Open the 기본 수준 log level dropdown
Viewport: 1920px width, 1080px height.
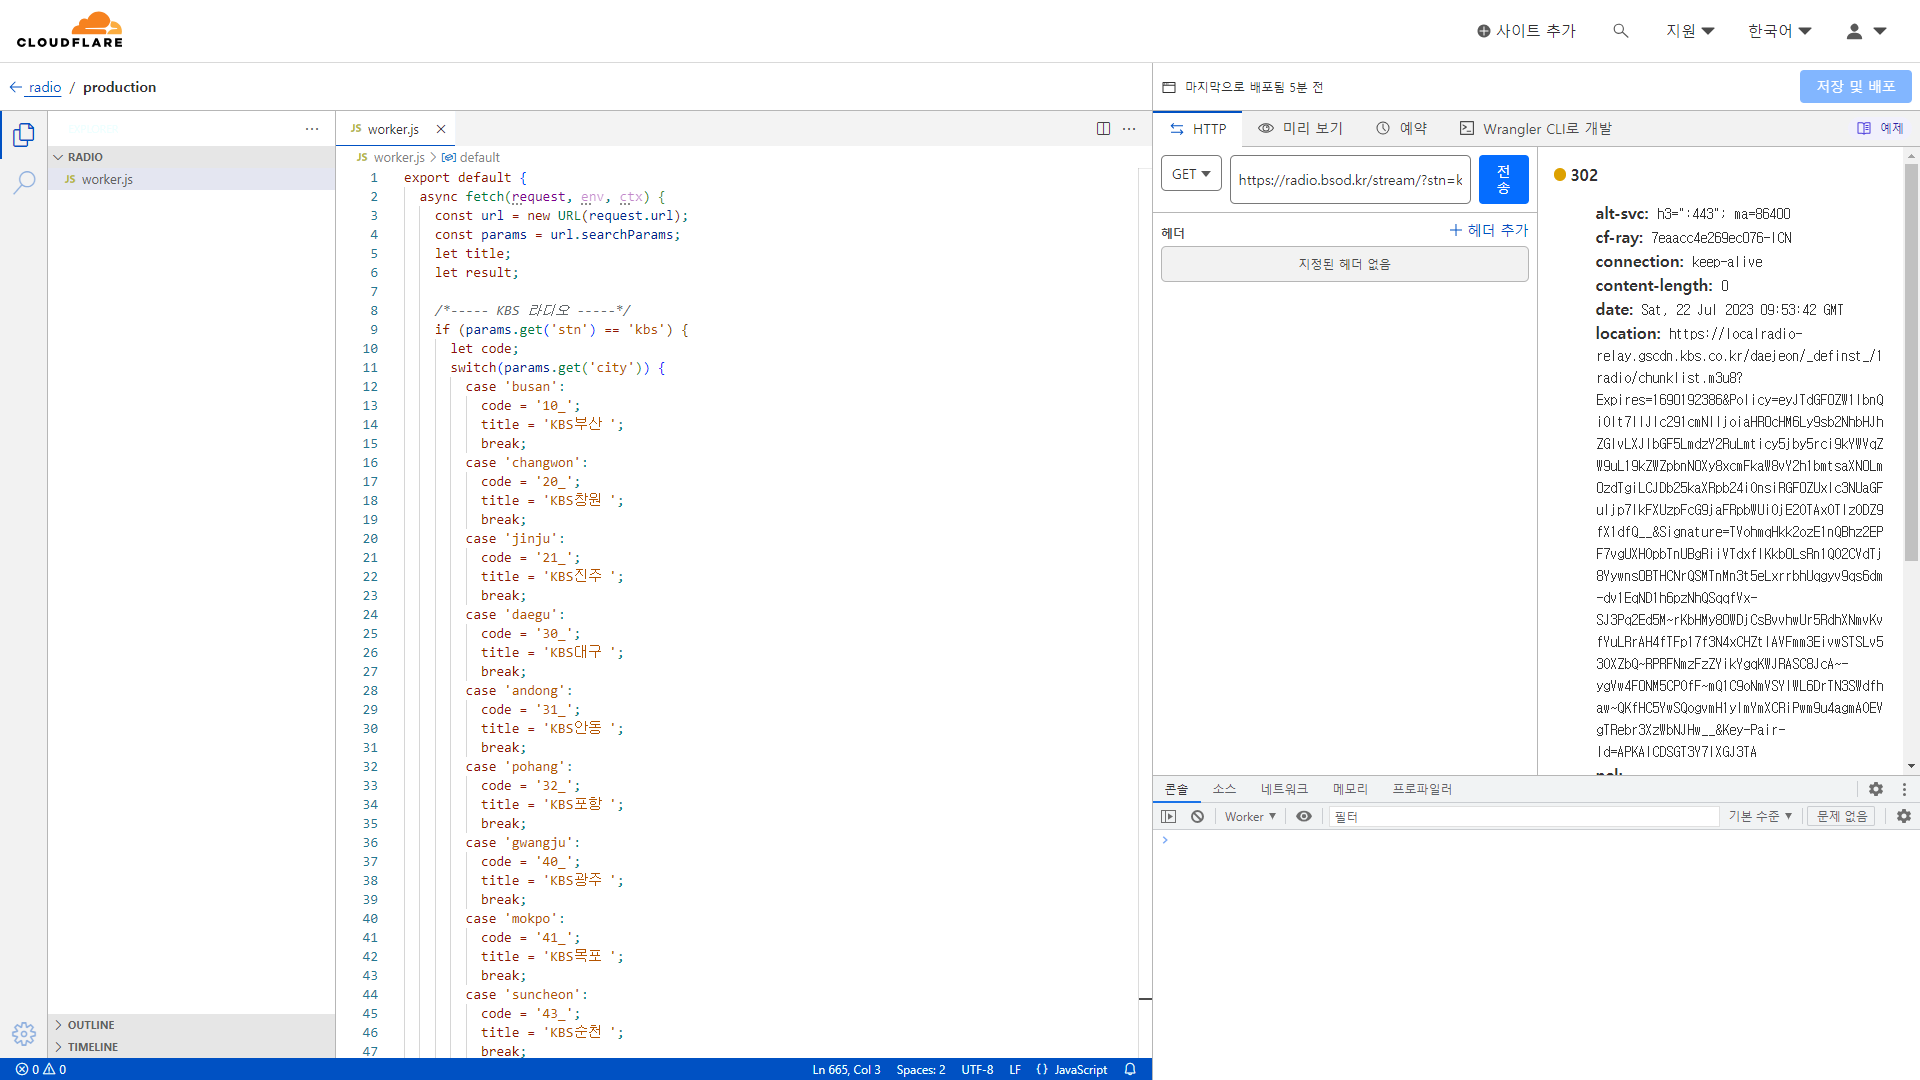pyautogui.click(x=1759, y=816)
